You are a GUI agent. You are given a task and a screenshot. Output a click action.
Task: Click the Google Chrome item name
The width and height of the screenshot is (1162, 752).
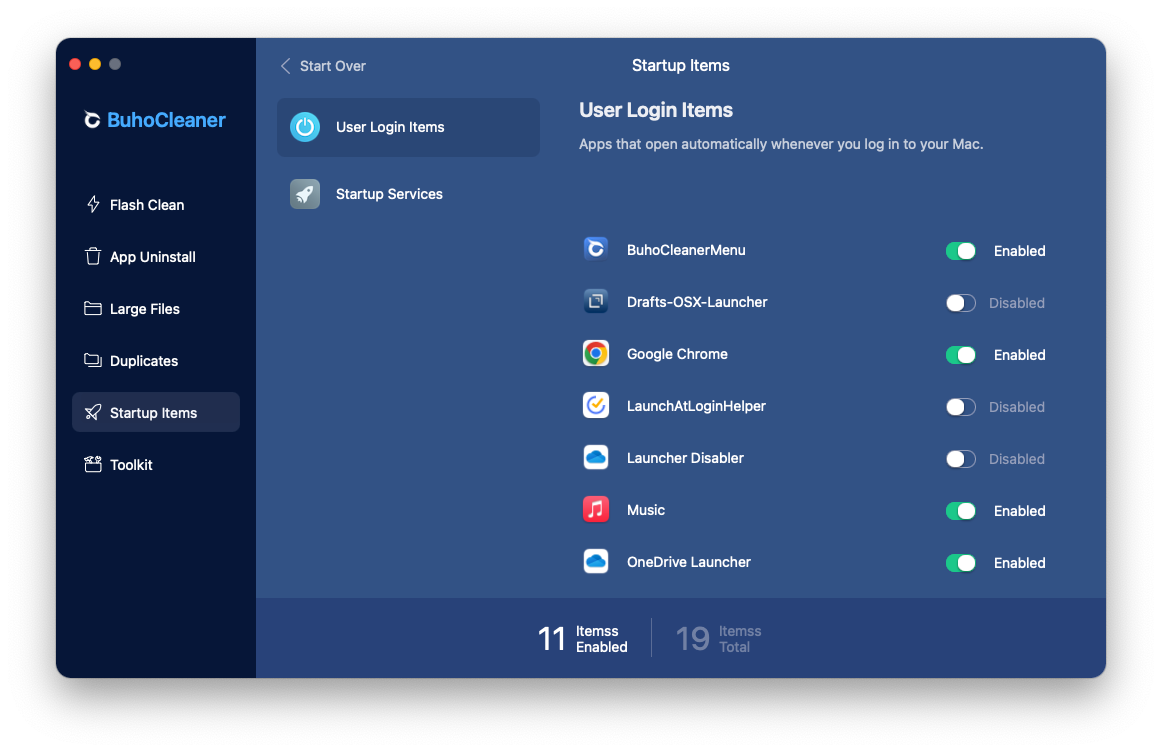coord(677,354)
